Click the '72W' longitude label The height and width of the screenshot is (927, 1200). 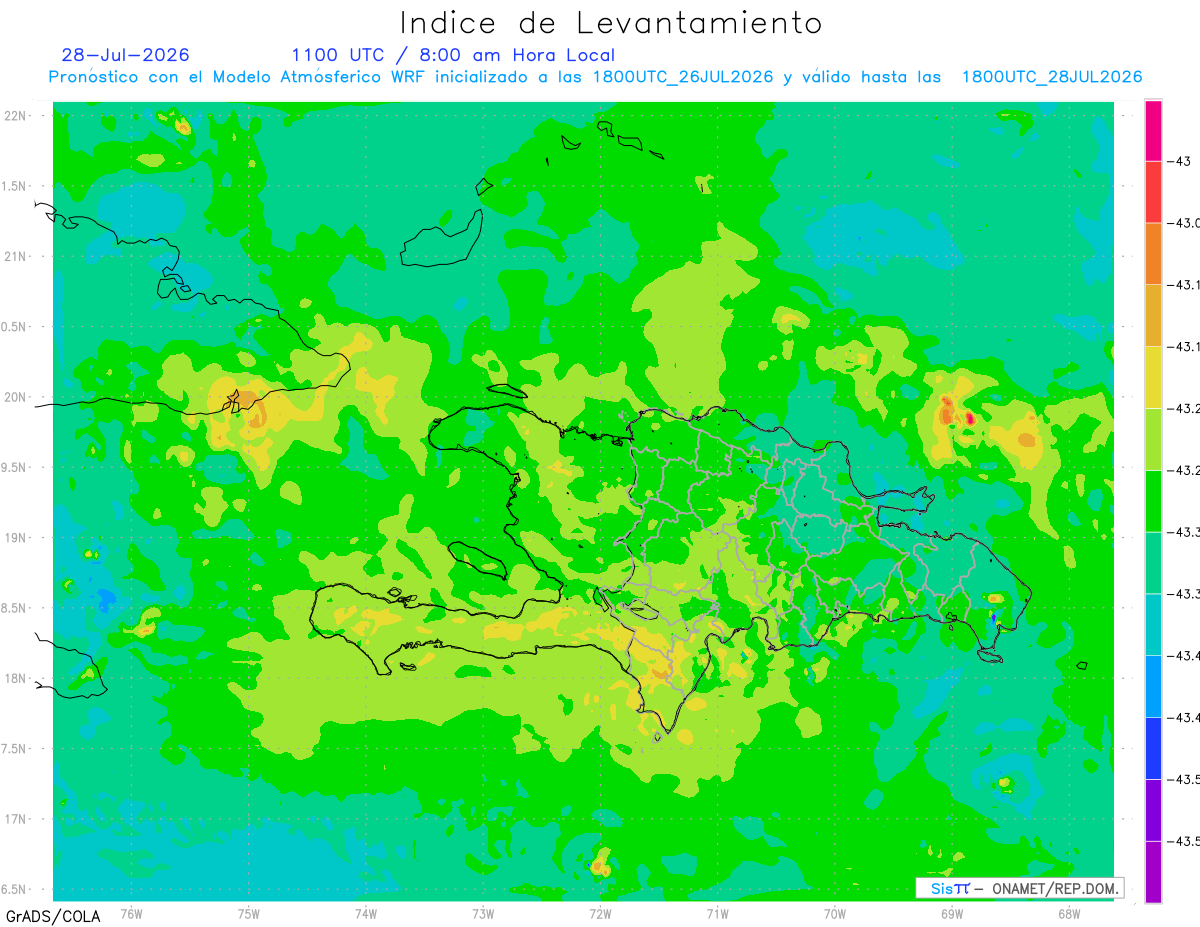(600, 914)
